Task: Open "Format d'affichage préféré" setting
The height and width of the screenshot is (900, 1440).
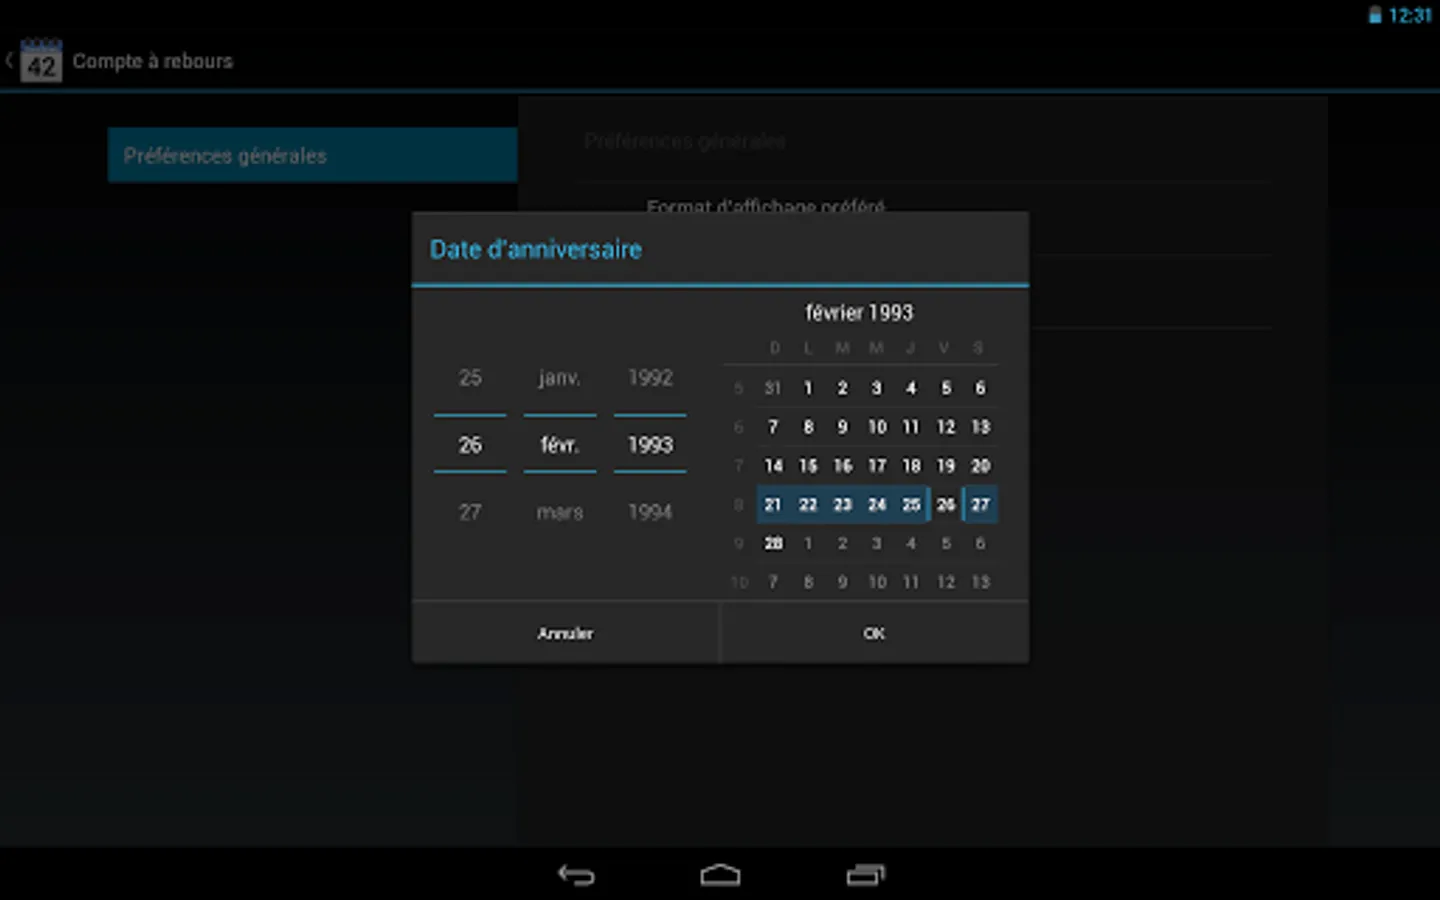Action: (766, 207)
